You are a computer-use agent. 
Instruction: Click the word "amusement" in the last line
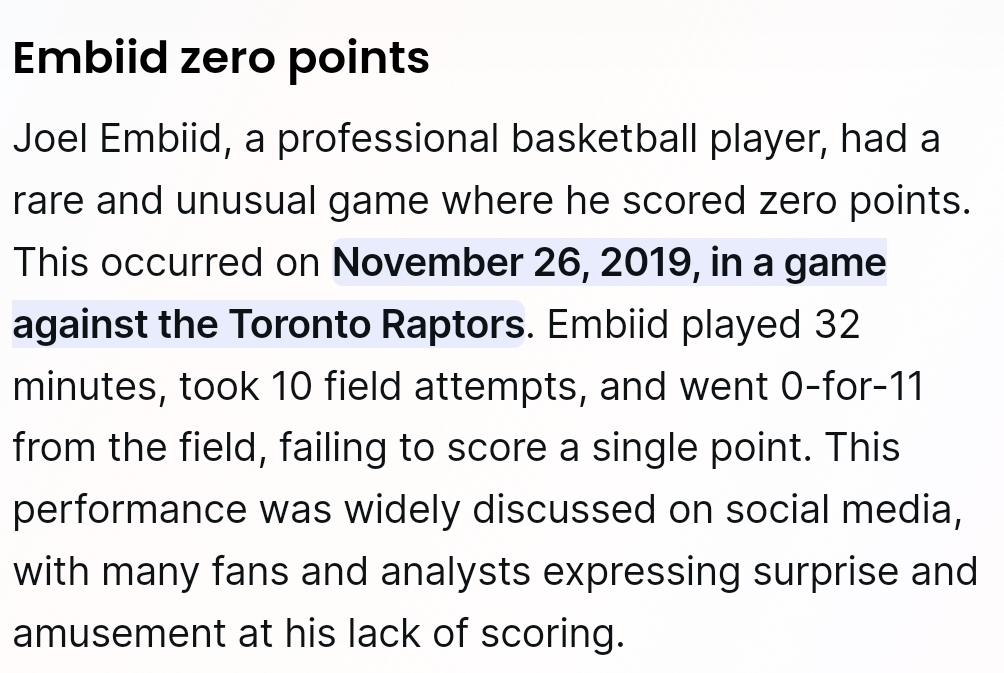pyautogui.click(x=119, y=634)
